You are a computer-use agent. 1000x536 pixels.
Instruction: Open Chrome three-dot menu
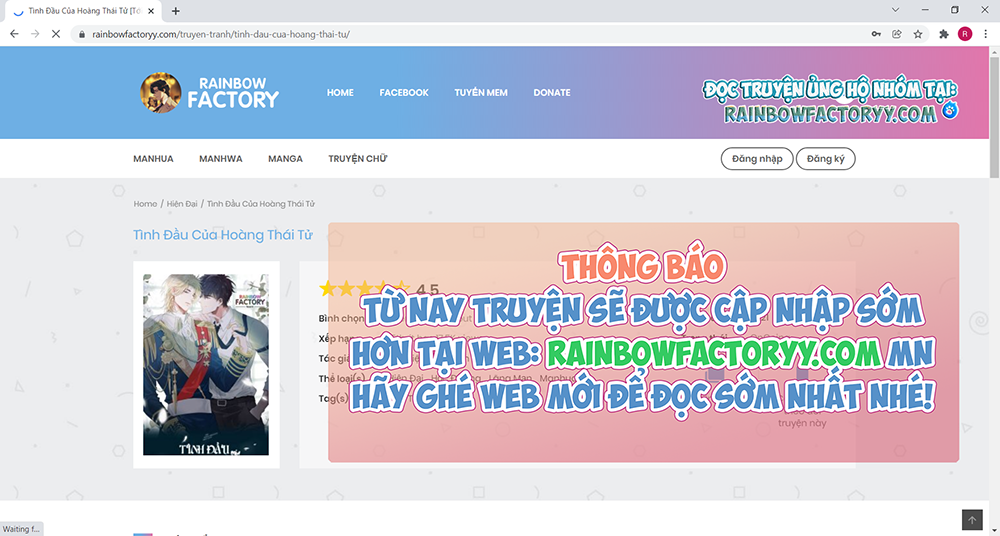click(x=985, y=33)
